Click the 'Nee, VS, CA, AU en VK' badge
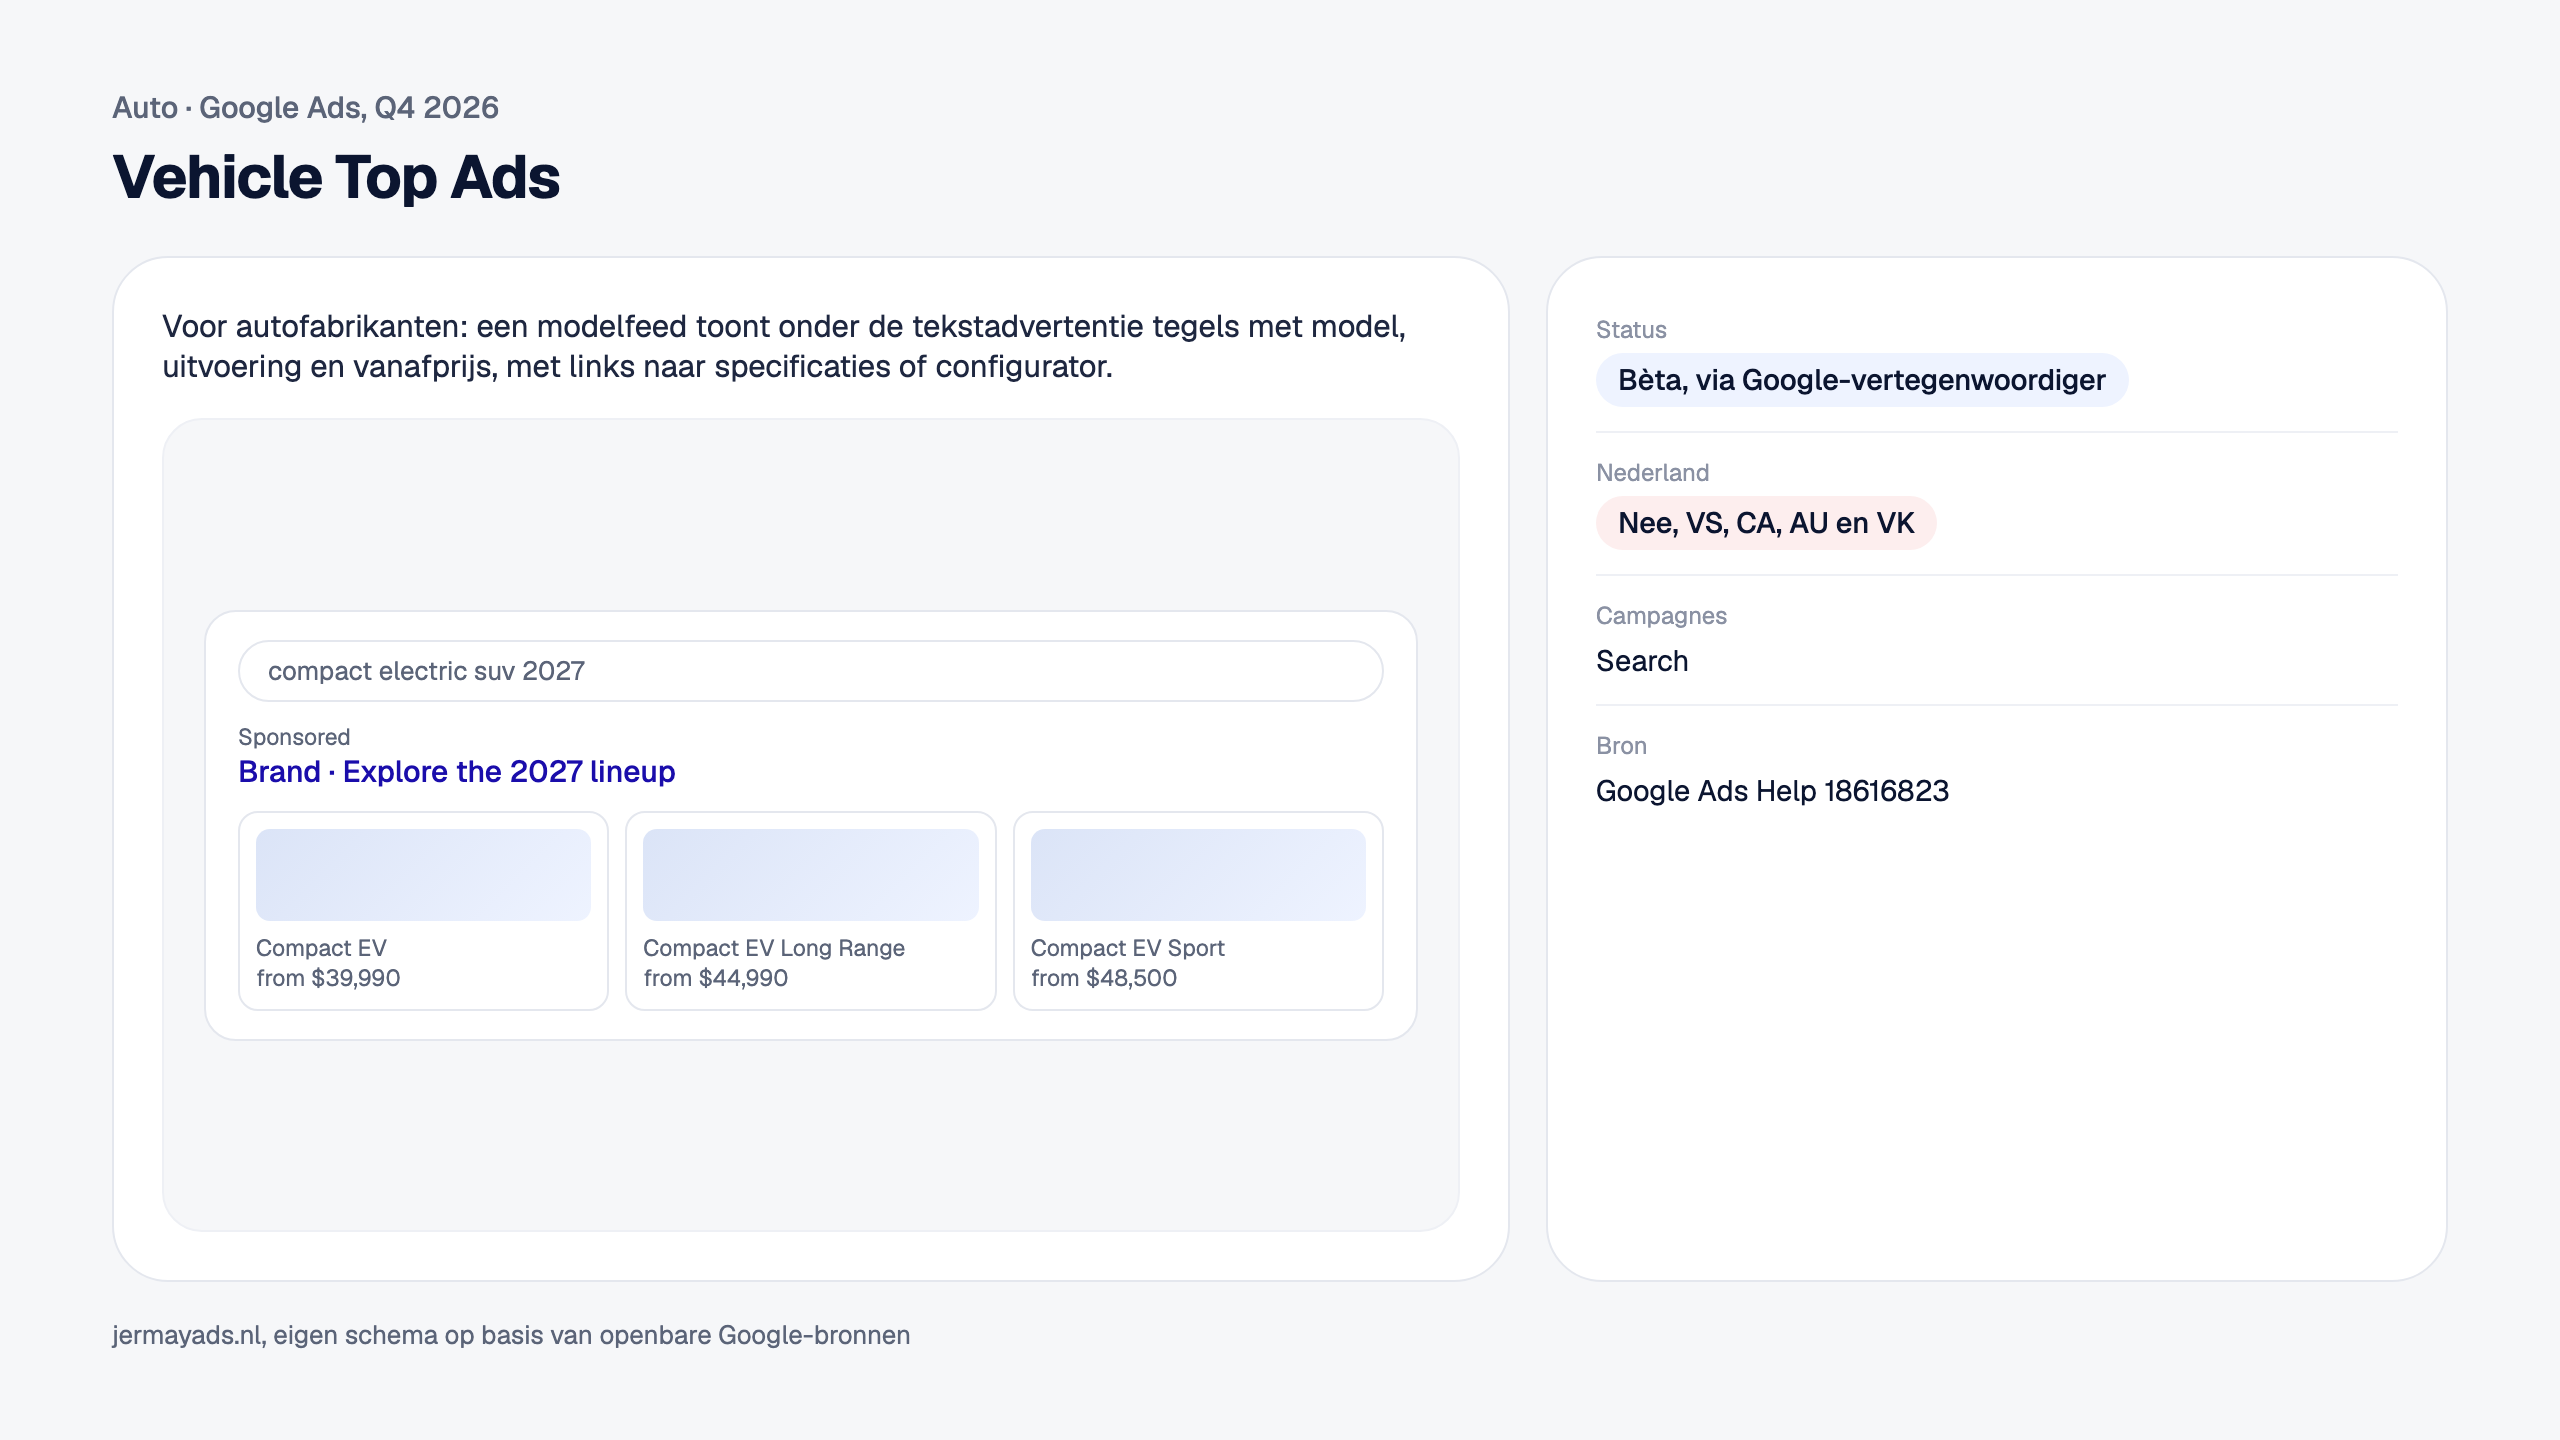The height and width of the screenshot is (1440, 2560). point(1766,523)
